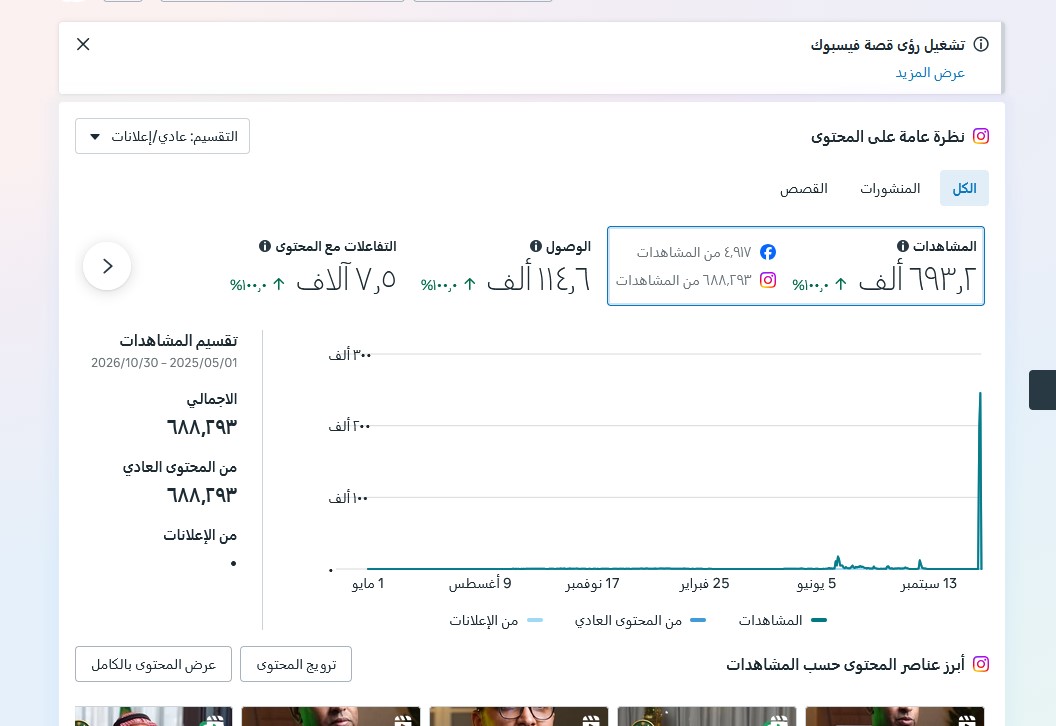The image size is (1056, 726).
Task: Open the التقسيم: عادي/إعلانات dropdown
Action: pyautogui.click(x=162, y=136)
